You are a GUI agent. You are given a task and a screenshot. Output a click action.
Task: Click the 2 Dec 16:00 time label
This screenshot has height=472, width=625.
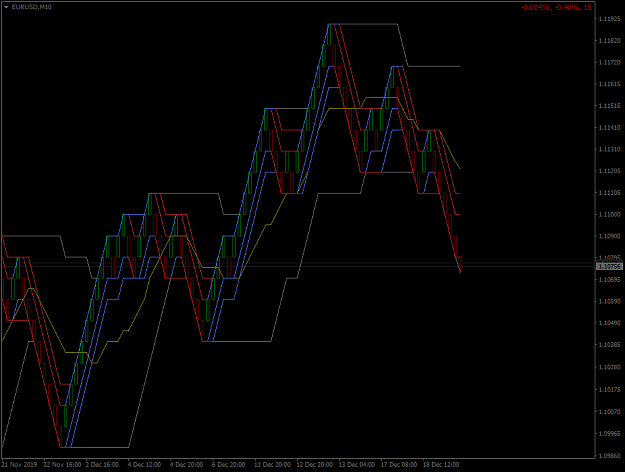pyautogui.click(x=102, y=465)
